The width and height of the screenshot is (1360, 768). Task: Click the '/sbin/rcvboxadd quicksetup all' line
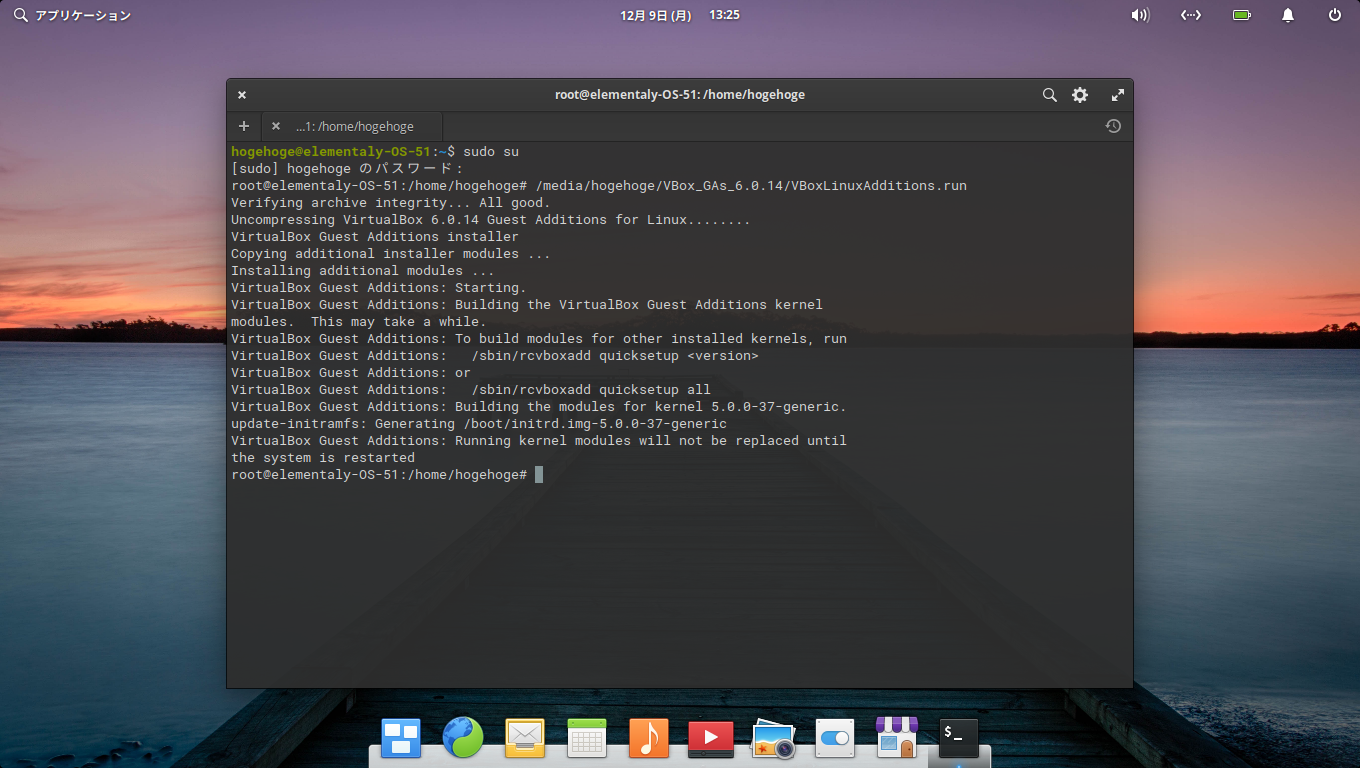click(471, 390)
